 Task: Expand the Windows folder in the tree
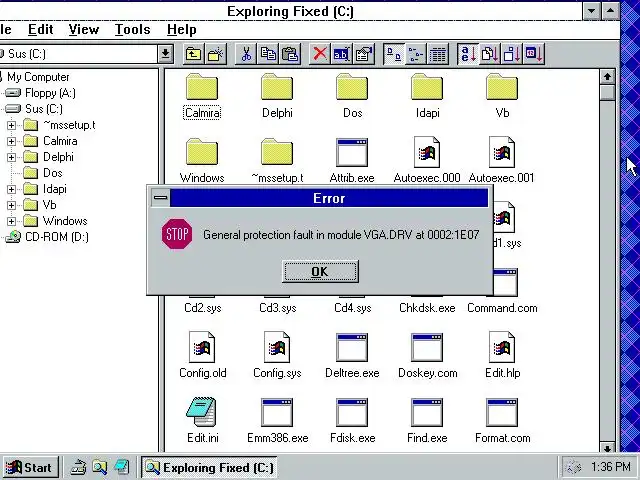11,221
